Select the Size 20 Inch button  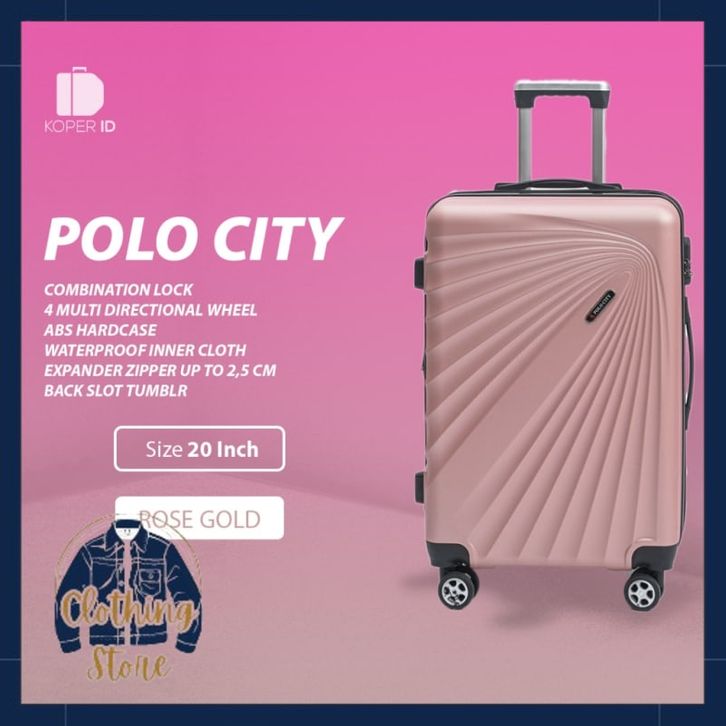click(x=200, y=449)
